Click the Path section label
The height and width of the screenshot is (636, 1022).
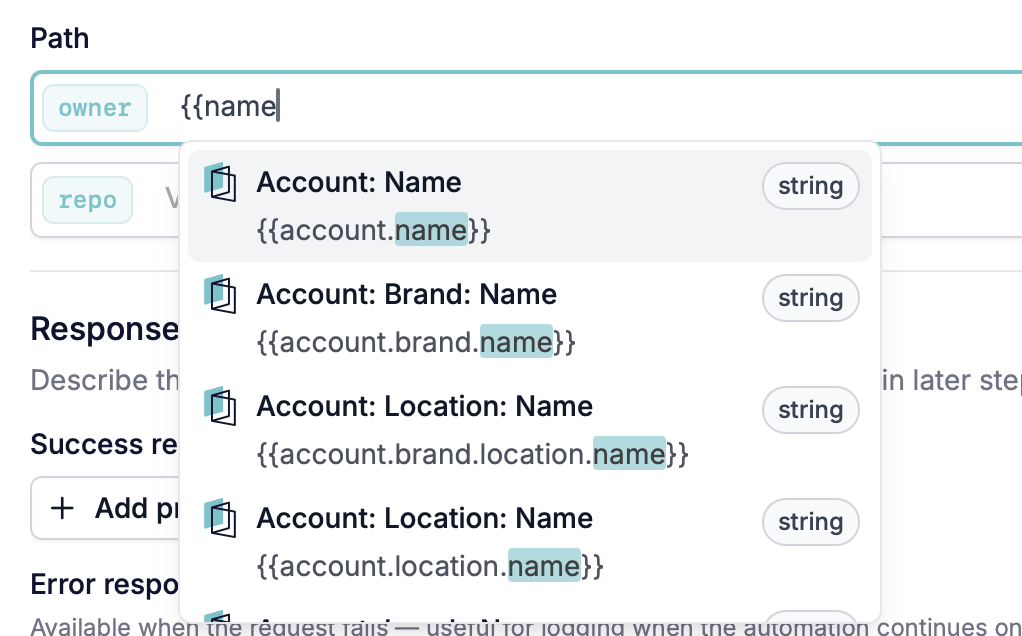tap(60, 38)
